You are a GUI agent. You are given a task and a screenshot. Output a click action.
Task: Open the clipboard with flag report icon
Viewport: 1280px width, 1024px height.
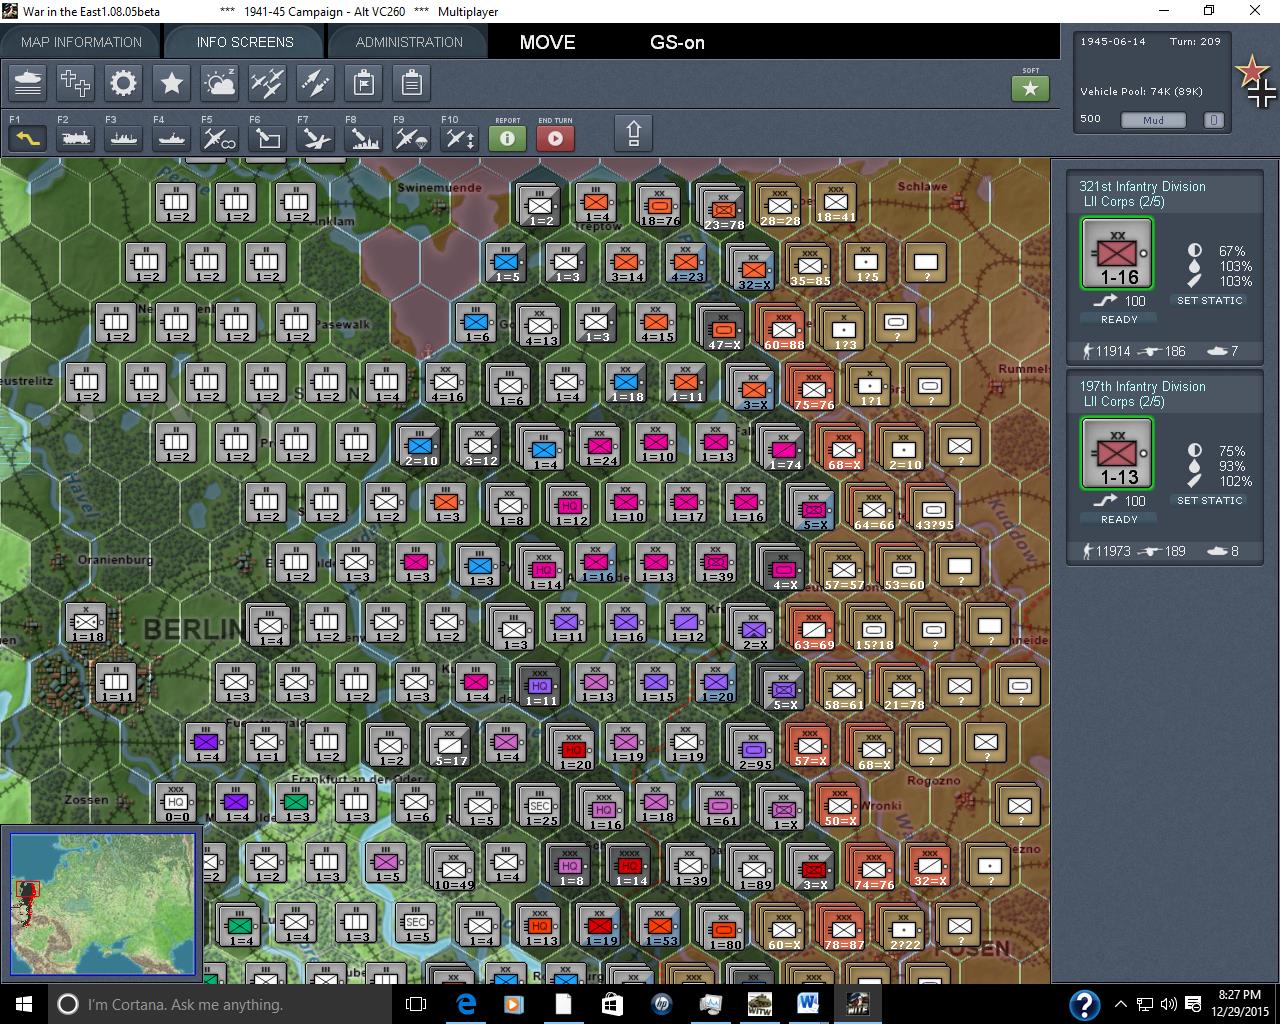[x=363, y=83]
